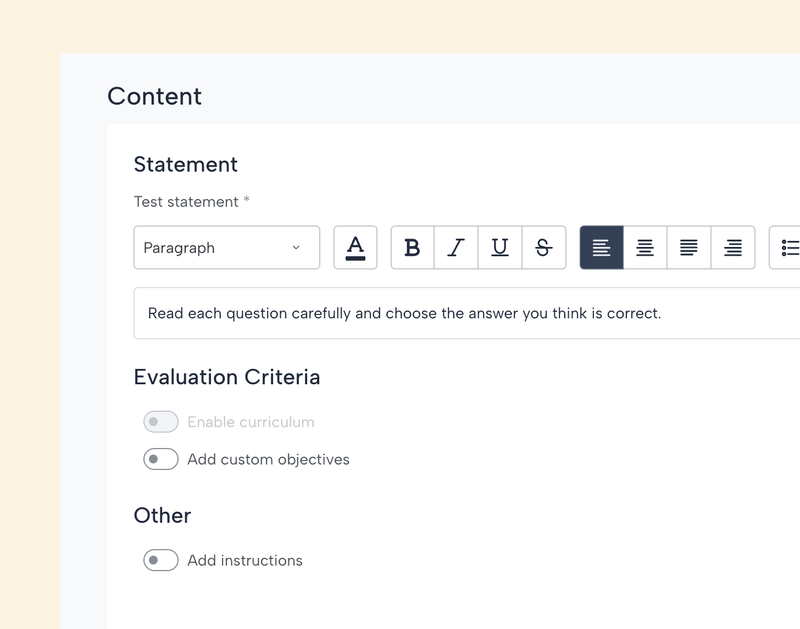Center align the text
This screenshot has height=629, width=800.
point(645,248)
